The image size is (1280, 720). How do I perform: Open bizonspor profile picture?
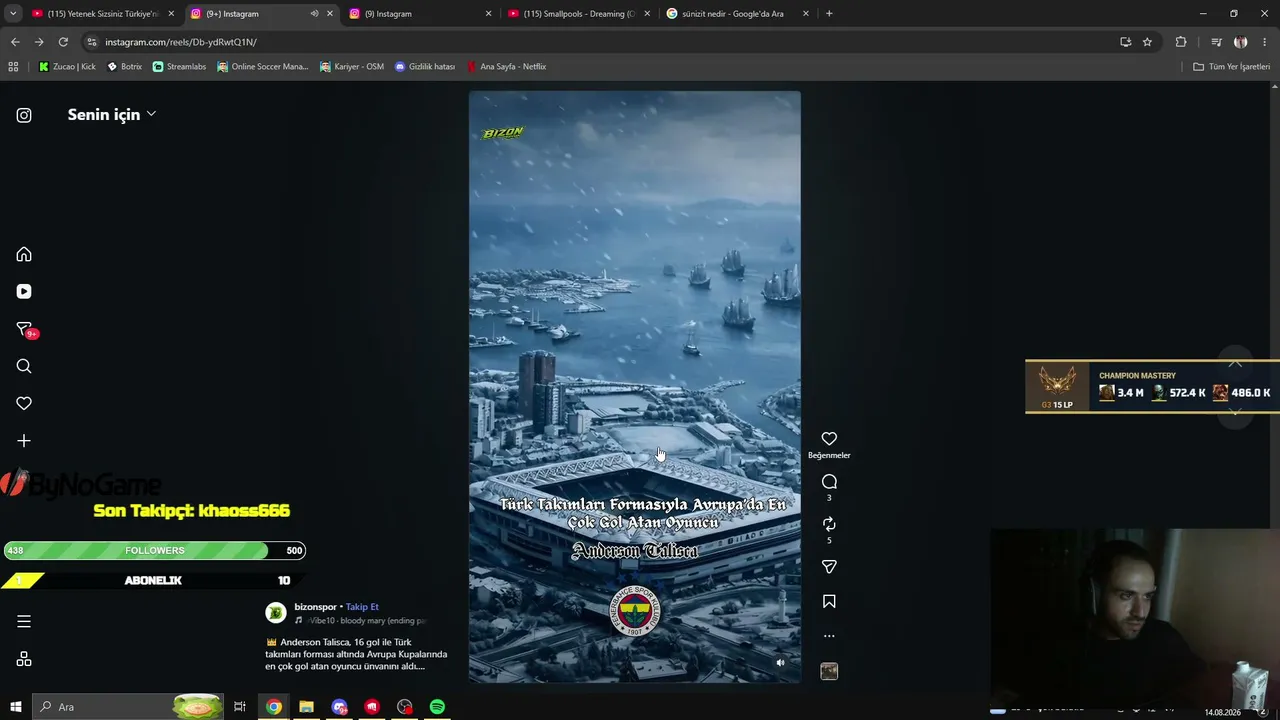[x=276, y=613]
